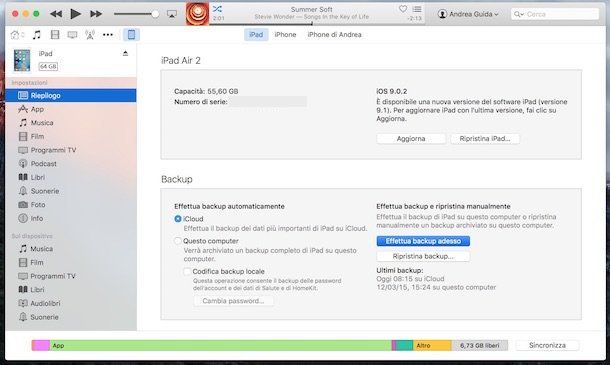
Task: Open Musica under Sul dispositivo
Action: (x=71, y=249)
